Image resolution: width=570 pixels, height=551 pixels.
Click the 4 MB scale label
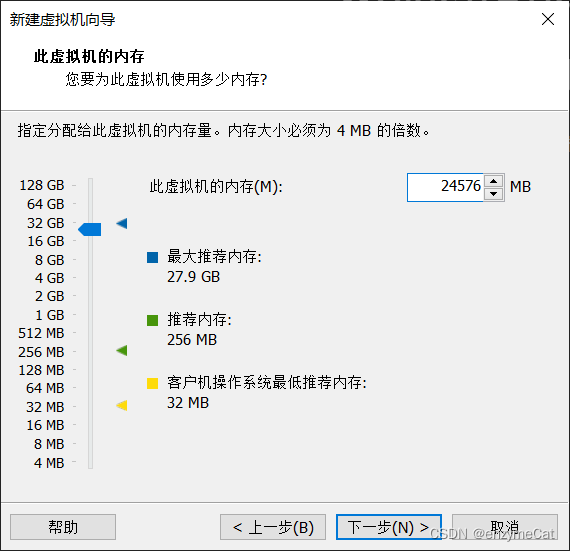pyautogui.click(x=49, y=463)
